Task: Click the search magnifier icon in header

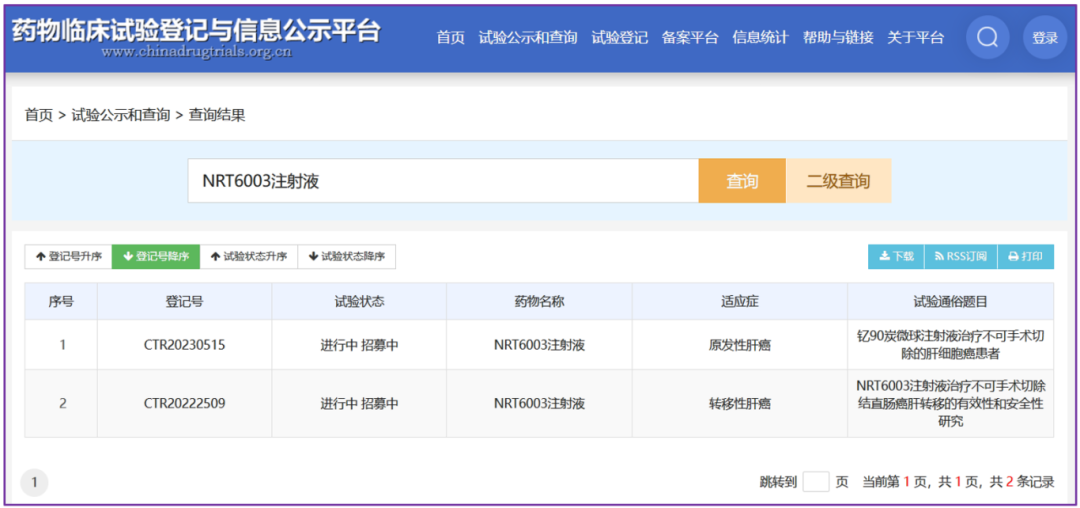Action: point(988,37)
